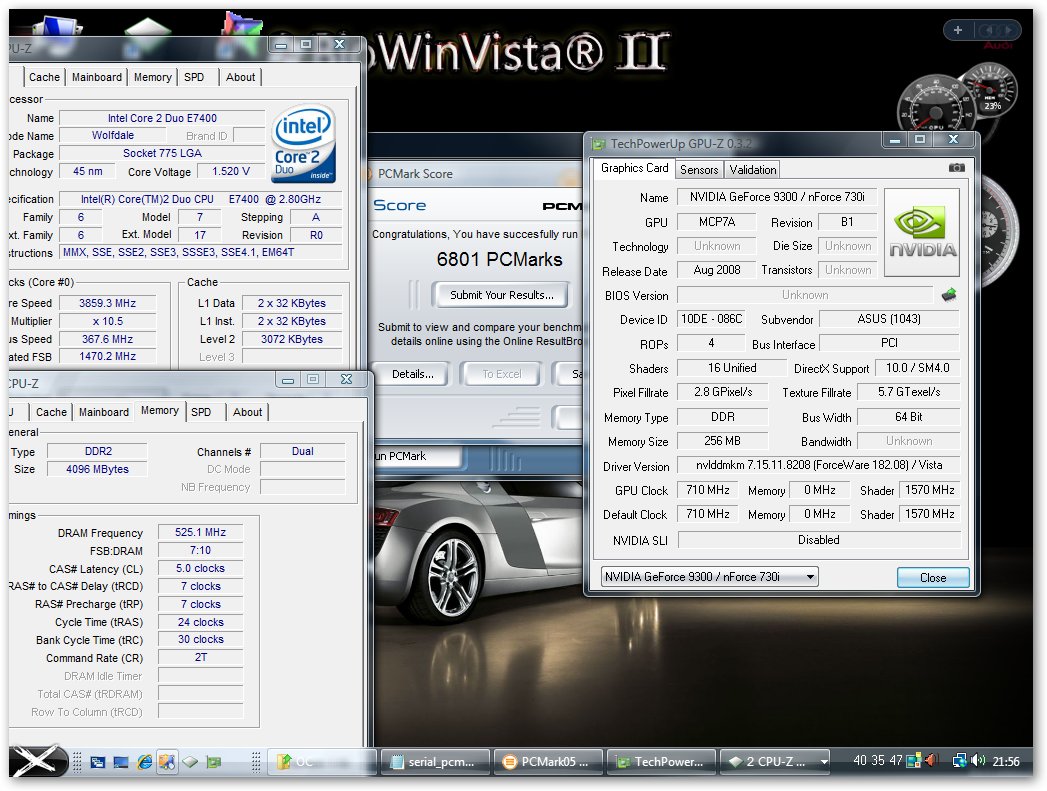Select the GPU-Z Graphics Card tab

pos(634,168)
